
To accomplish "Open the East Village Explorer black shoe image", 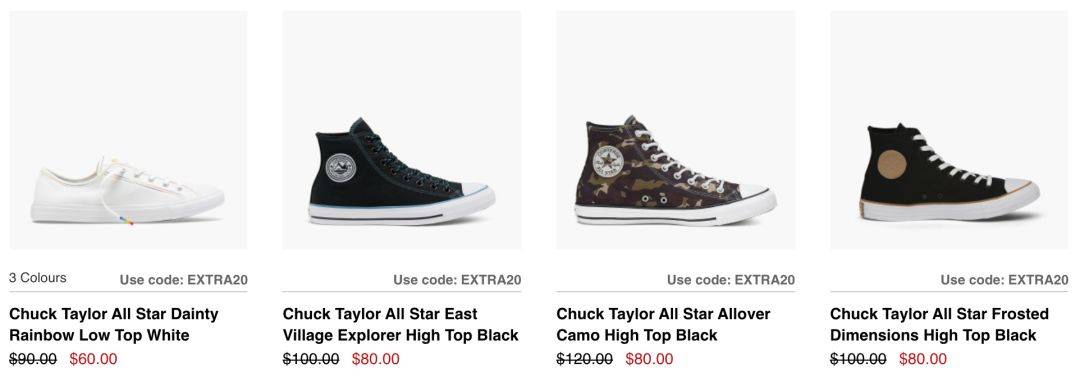I will click(402, 130).
